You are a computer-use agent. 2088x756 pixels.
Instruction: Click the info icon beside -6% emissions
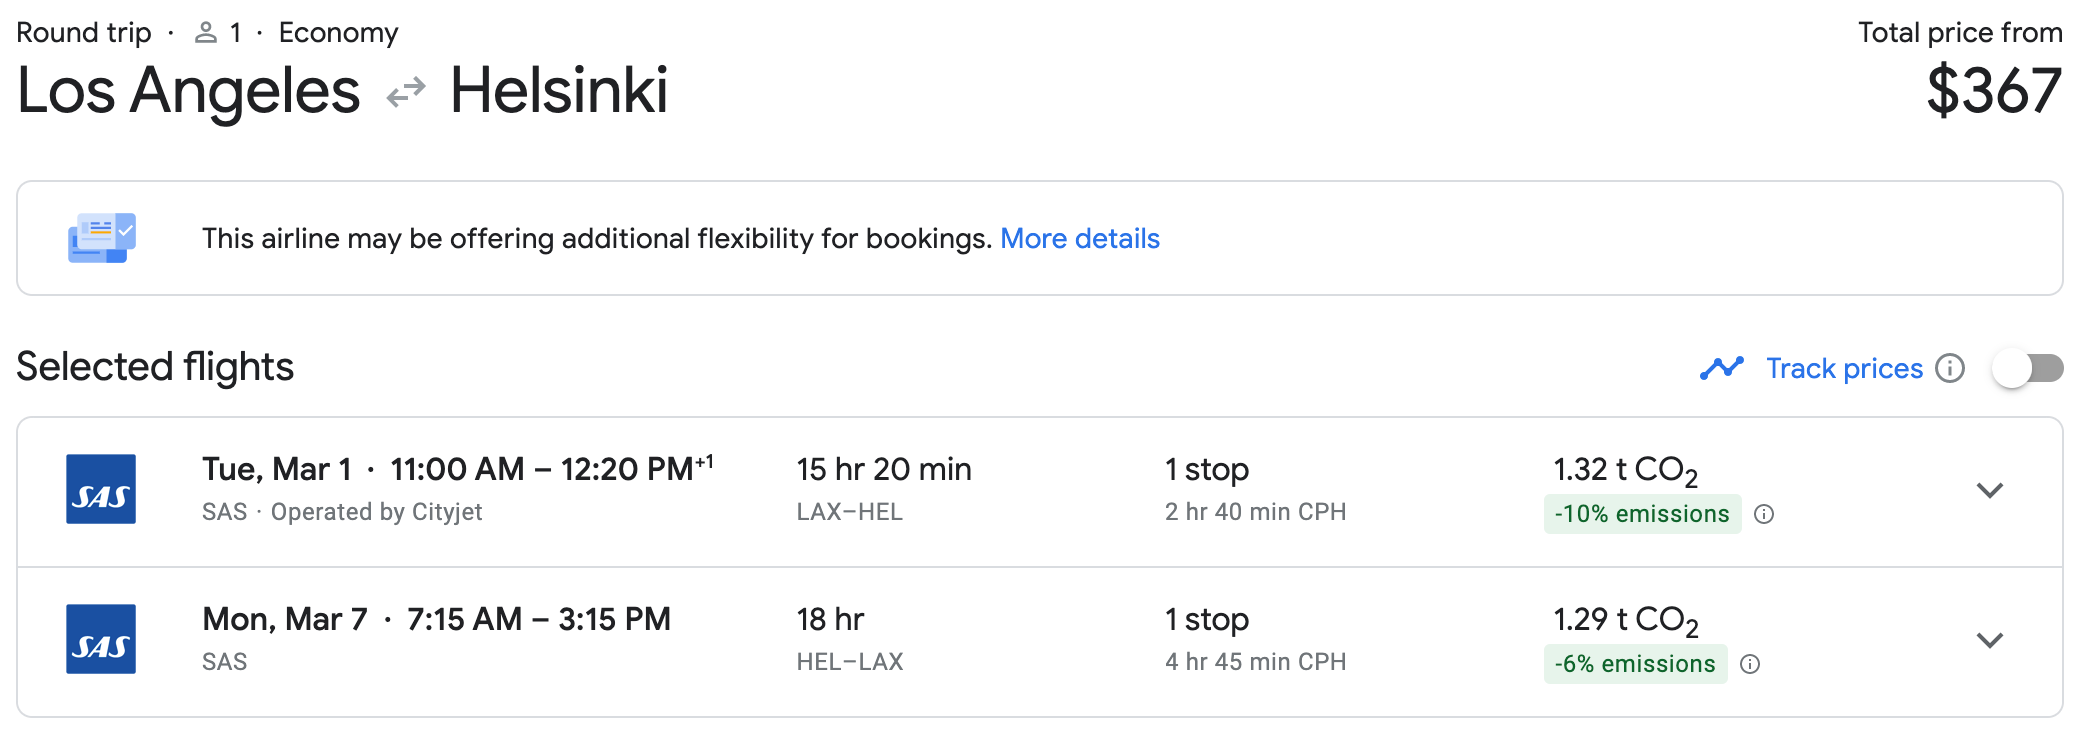coord(1750,664)
